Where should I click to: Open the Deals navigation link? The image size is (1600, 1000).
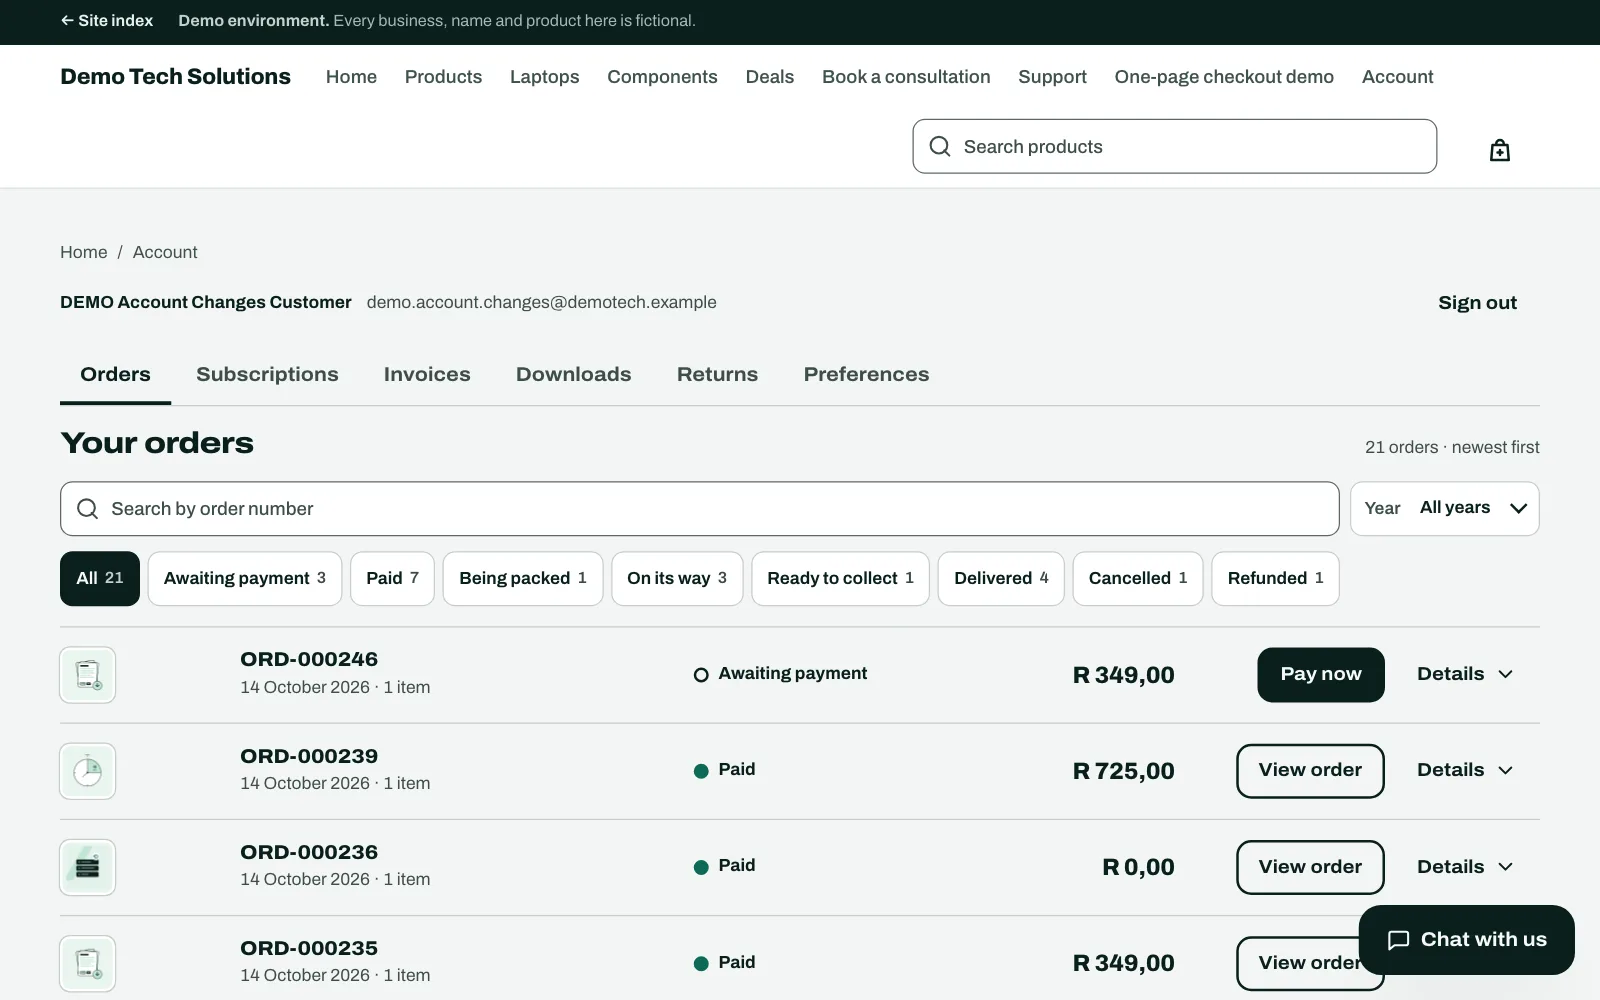point(769,77)
